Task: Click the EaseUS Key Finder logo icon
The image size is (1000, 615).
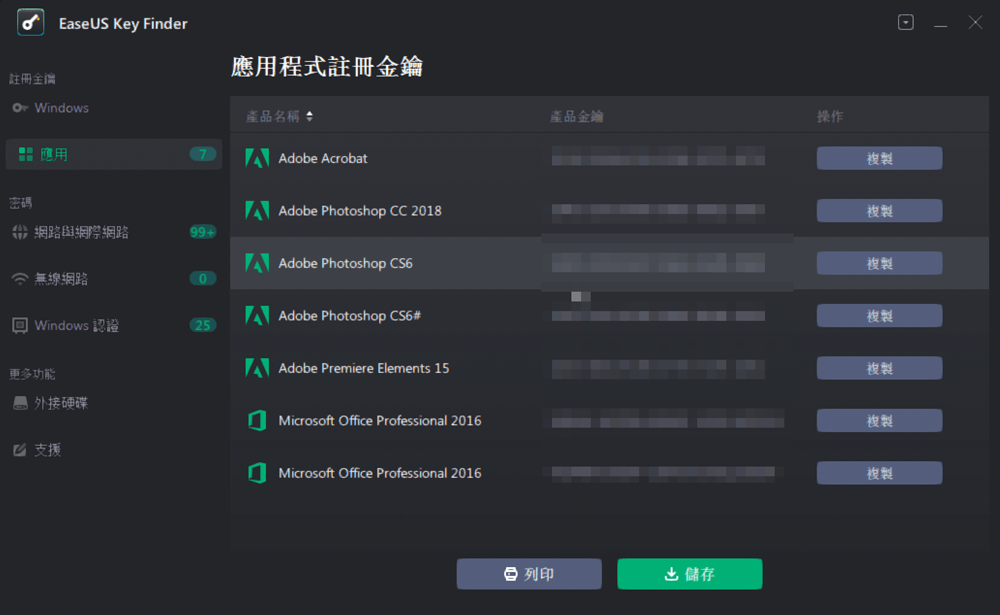Action: point(30,23)
